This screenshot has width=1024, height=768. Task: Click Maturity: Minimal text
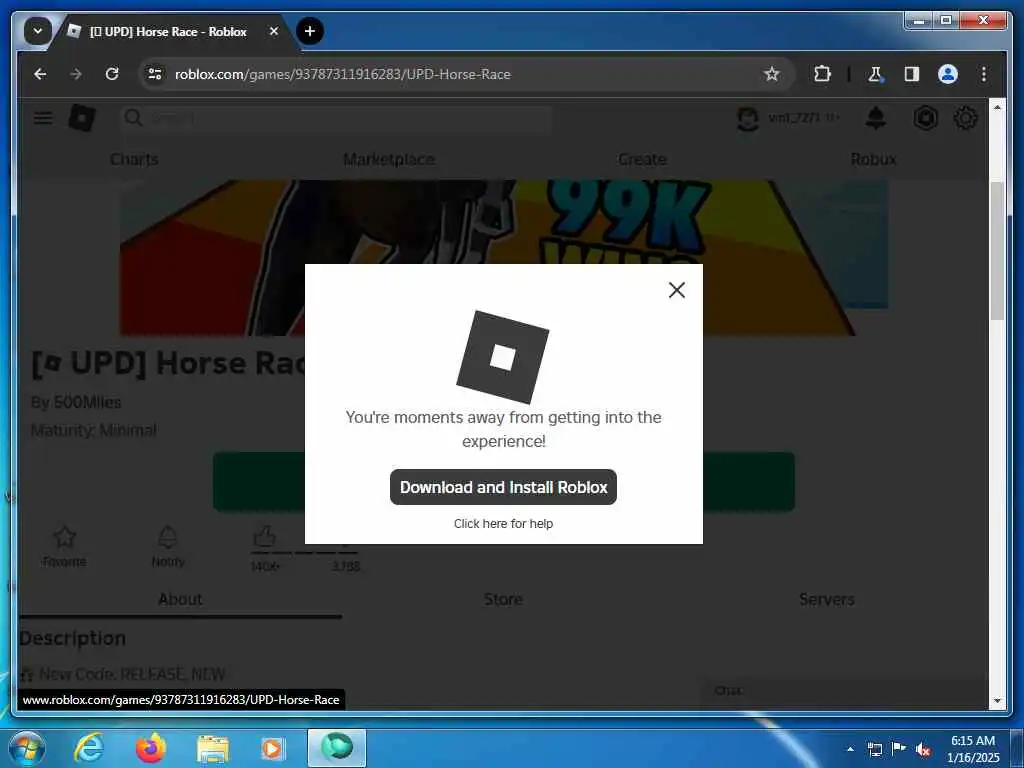click(x=93, y=430)
